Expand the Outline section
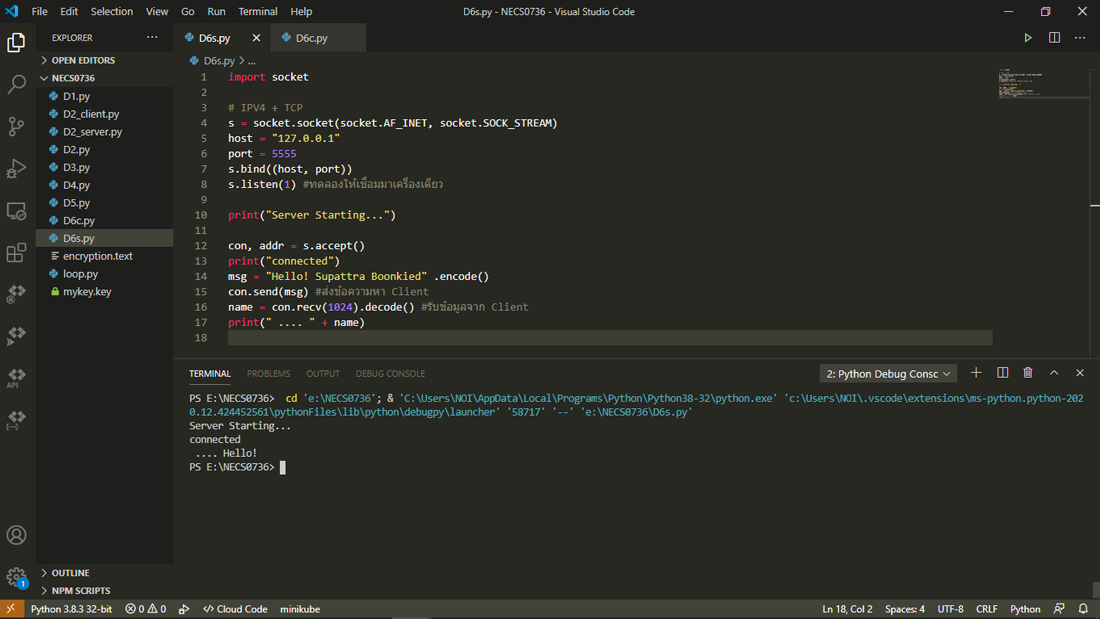This screenshot has height=619, width=1100. tap(70, 573)
